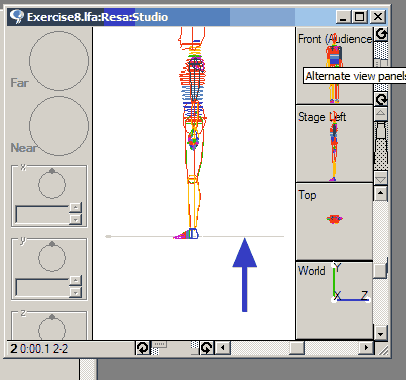
Task: Open the Front (Audience) alternate view panel
Action: [334, 66]
